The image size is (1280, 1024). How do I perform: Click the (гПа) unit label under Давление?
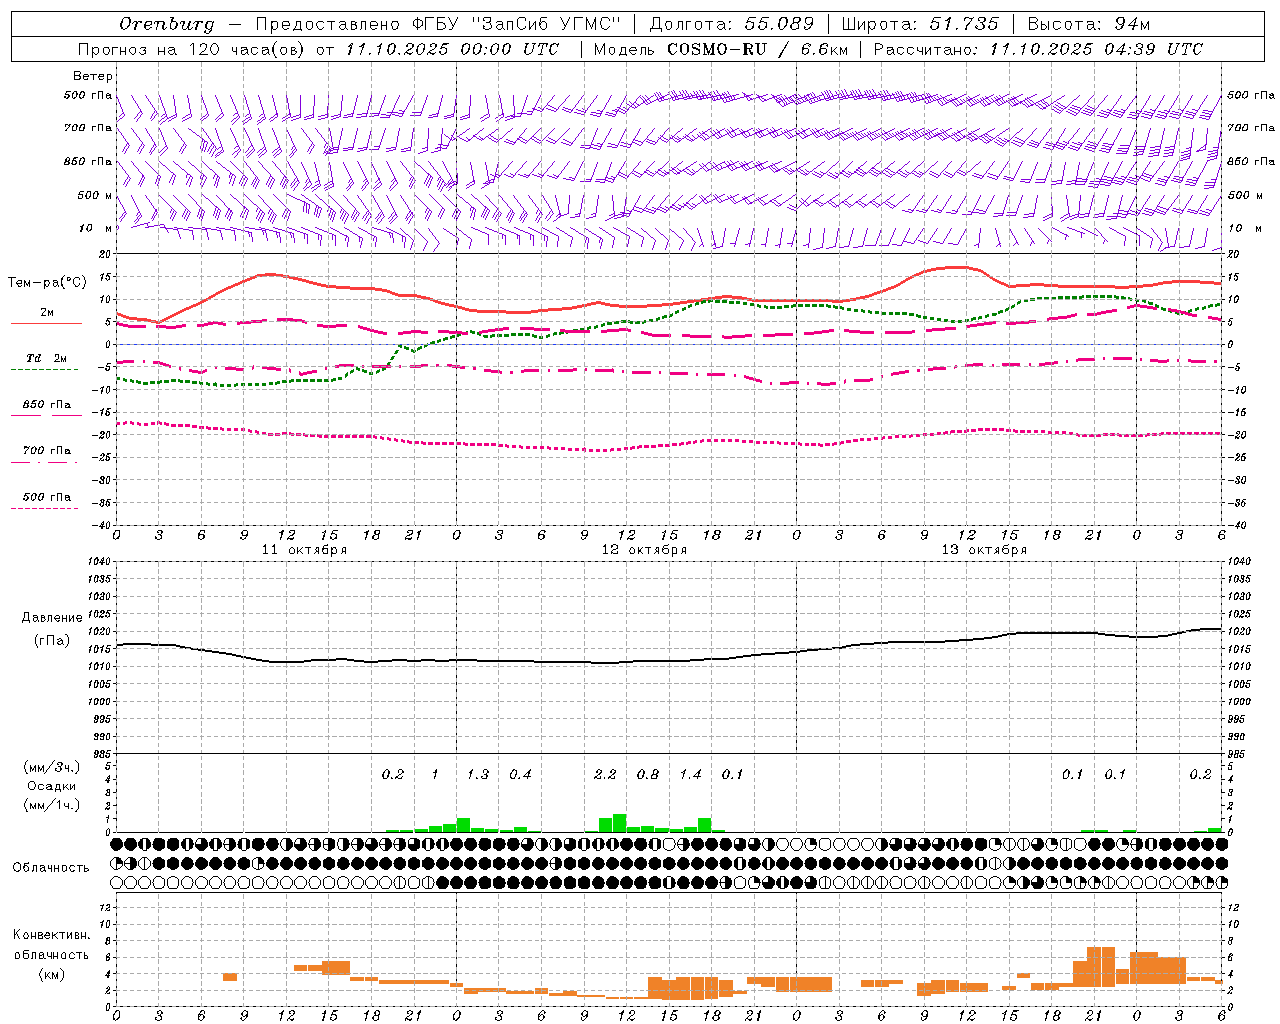click(x=52, y=641)
